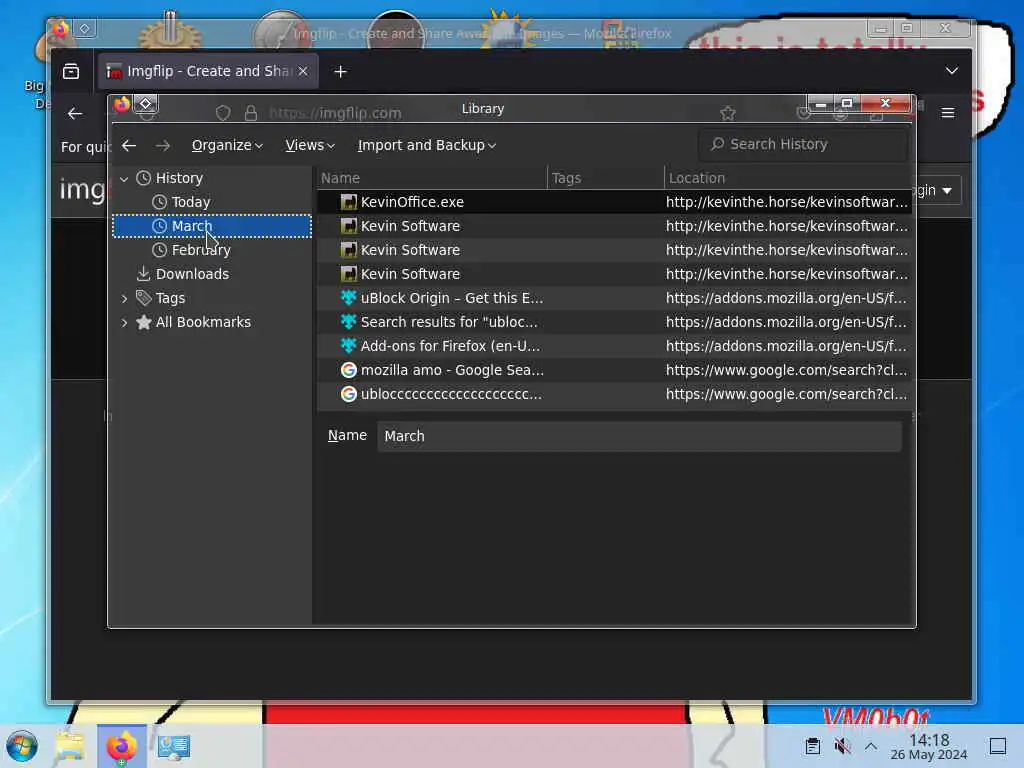Screen dimensions: 1024x768
Task: Open imgflip login dropdown arrow
Action: pos(947,191)
